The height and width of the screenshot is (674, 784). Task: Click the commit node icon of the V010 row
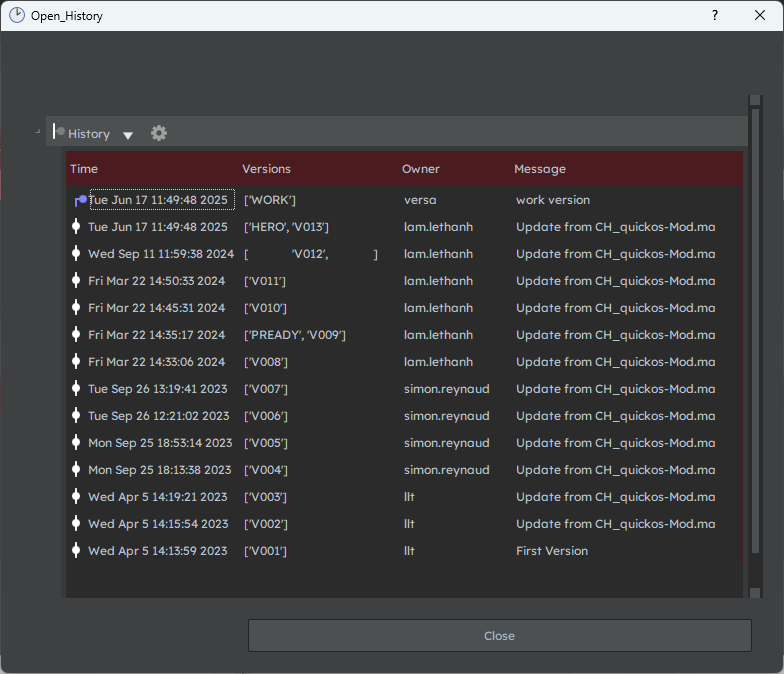pyautogui.click(x=76, y=308)
